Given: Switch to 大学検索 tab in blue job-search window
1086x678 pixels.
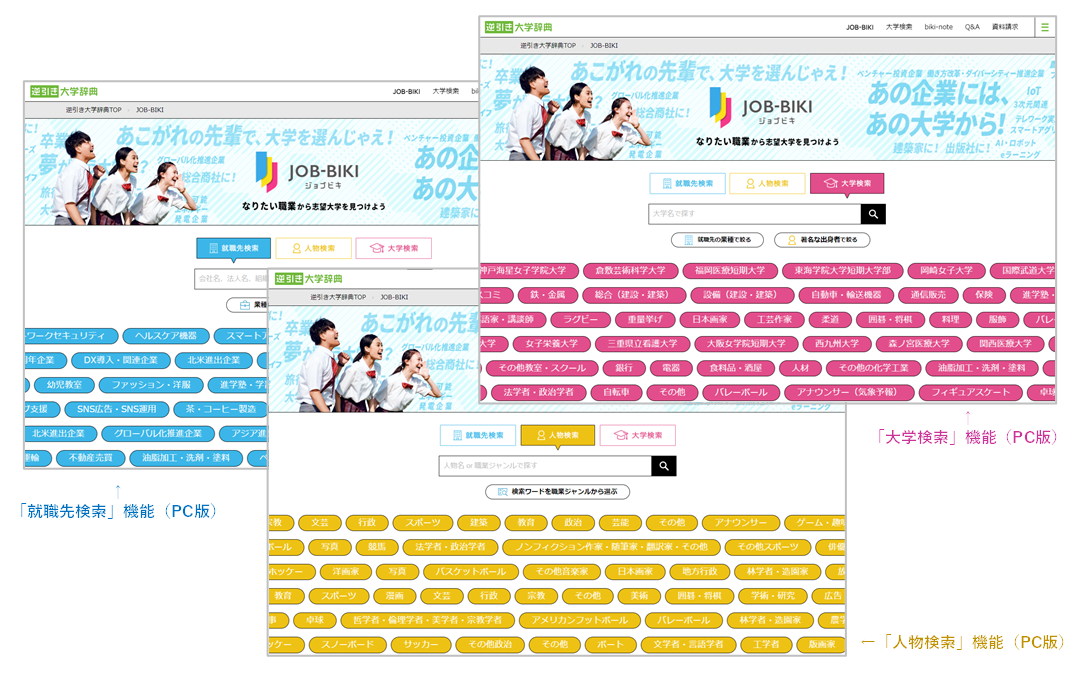Looking at the screenshot, I should click(393, 248).
